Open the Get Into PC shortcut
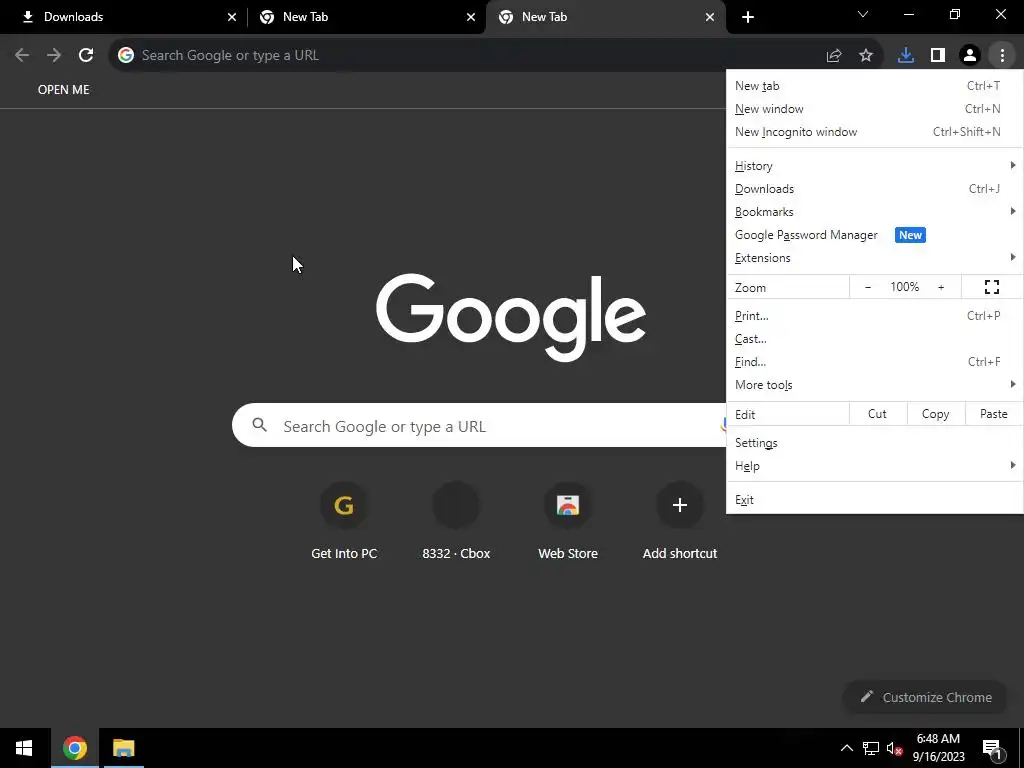Screen dimensions: 1024x768 coord(344,520)
